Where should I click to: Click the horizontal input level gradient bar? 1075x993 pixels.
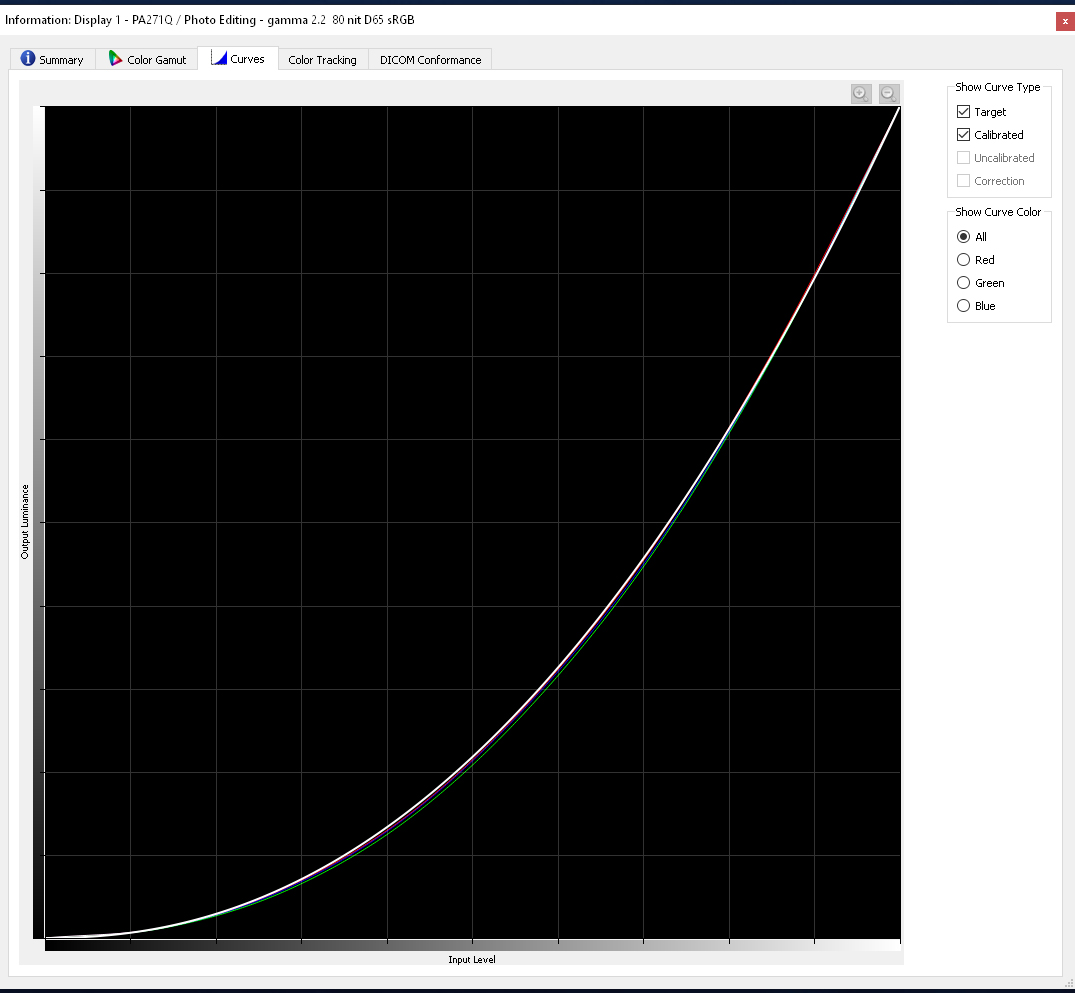[x=472, y=945]
